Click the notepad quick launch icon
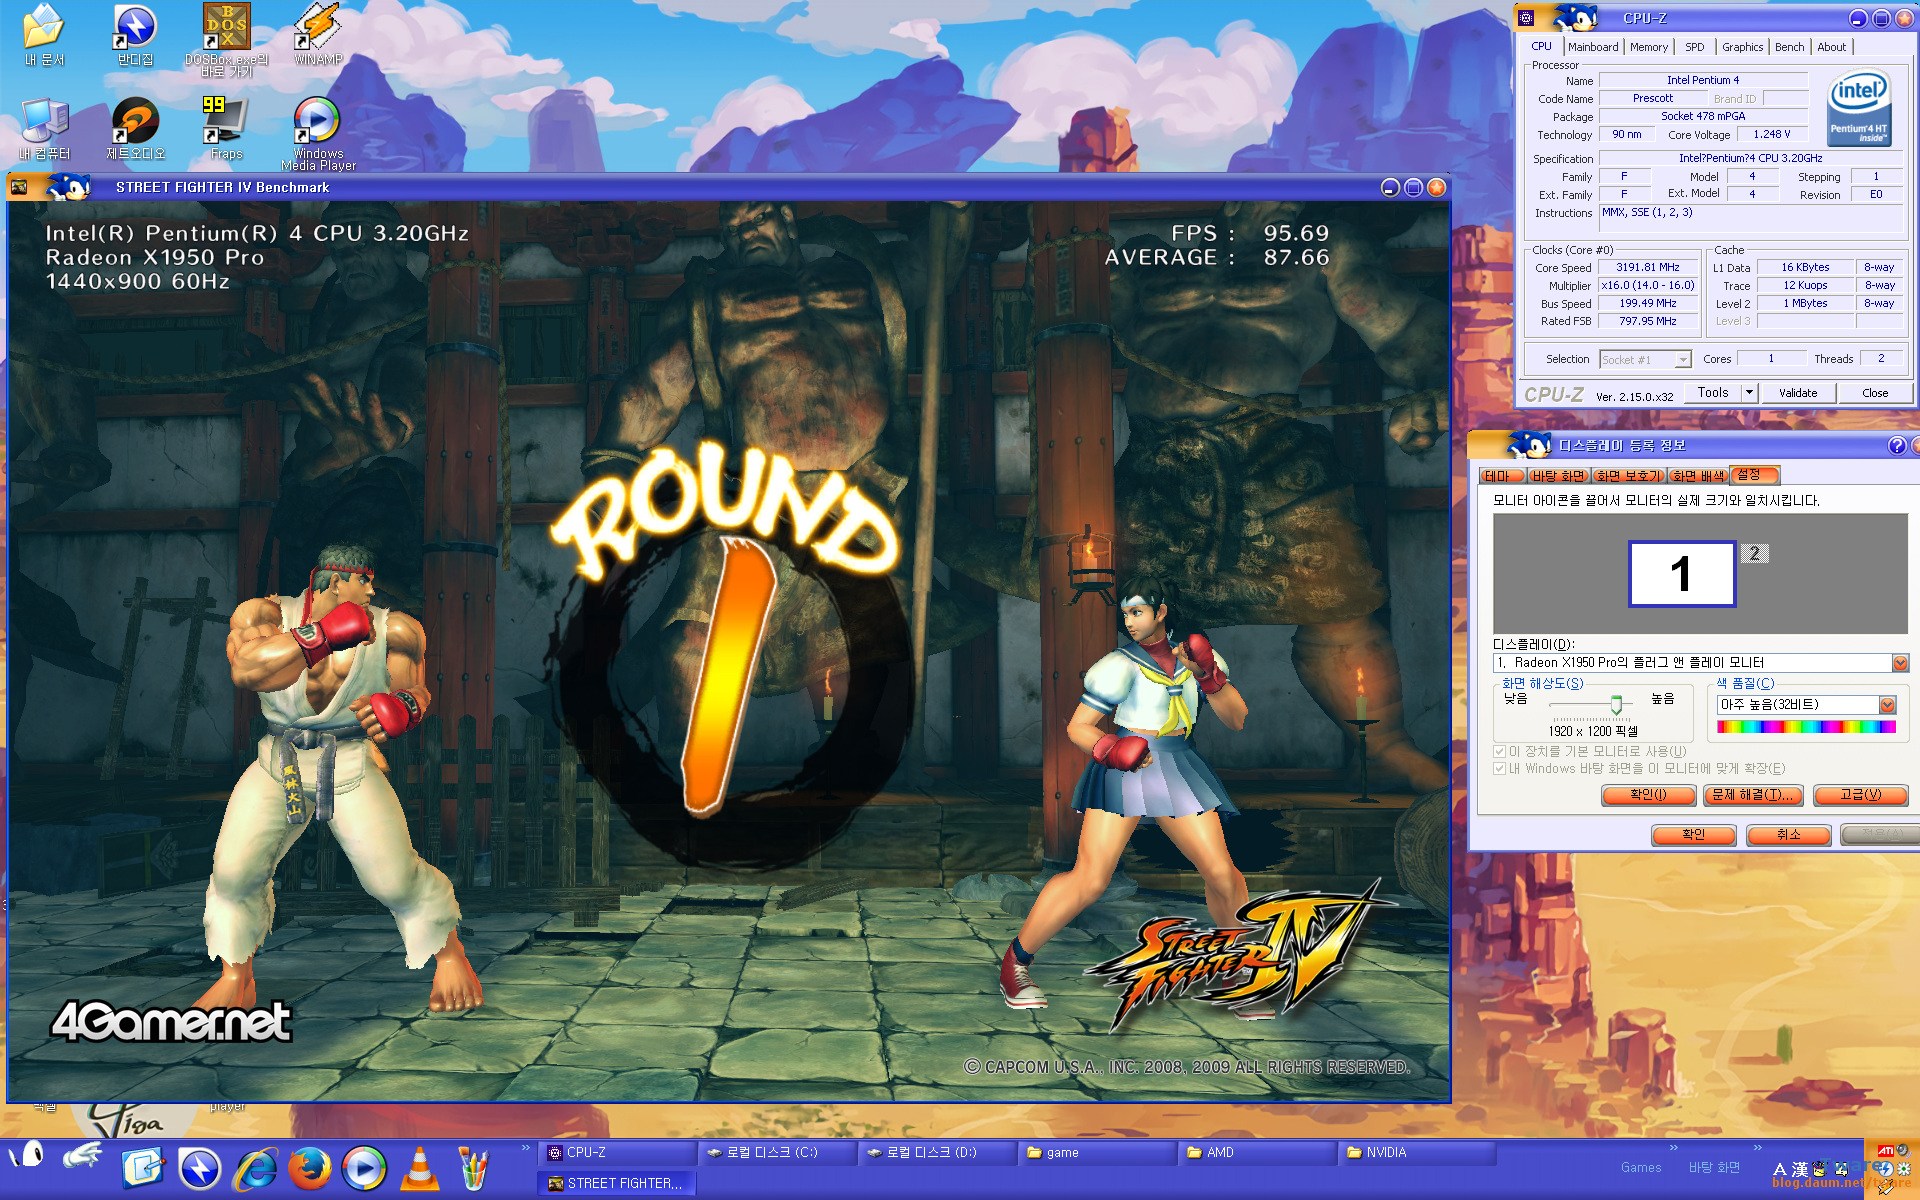Screen dimensions: 1920x1200 point(143,1168)
